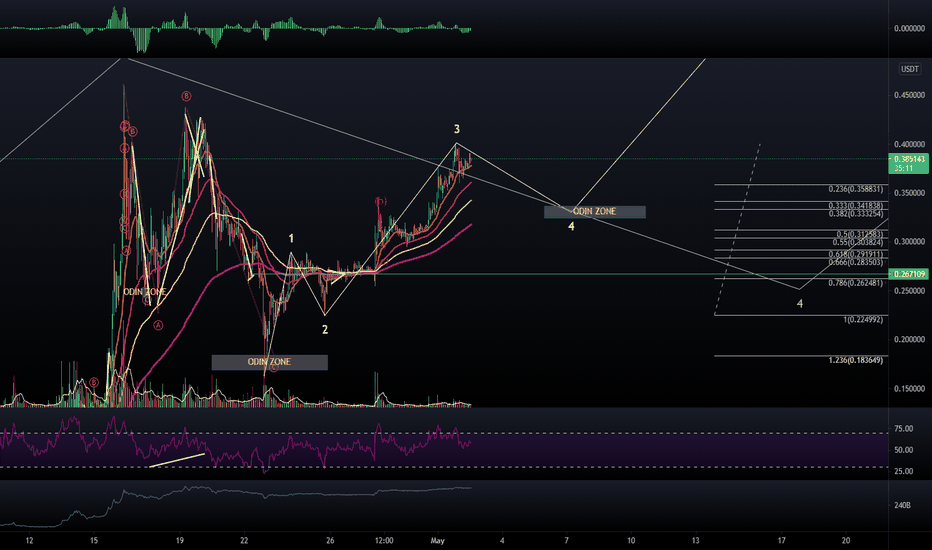Click the 0.000000 oscillator scale label

tap(909, 29)
